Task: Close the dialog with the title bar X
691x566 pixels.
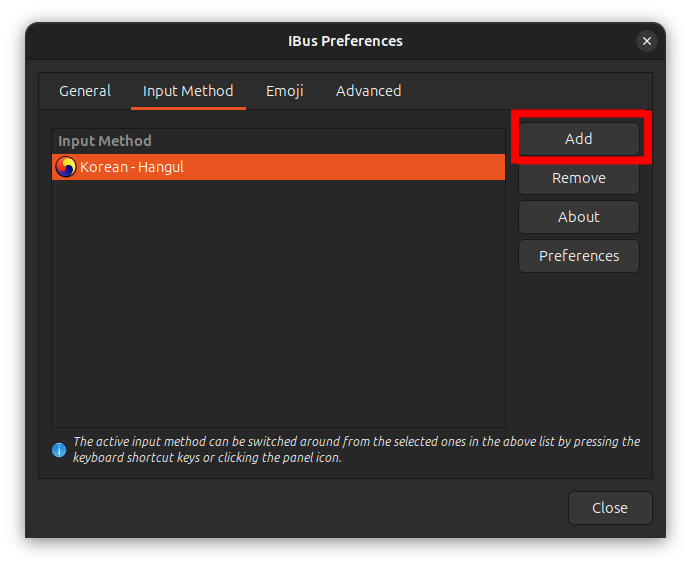Action: click(x=646, y=41)
